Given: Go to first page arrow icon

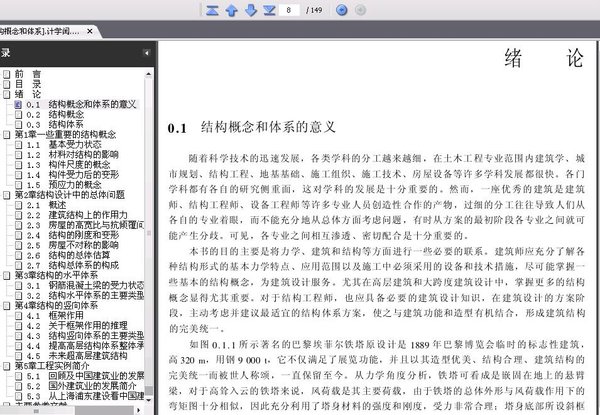Looking at the screenshot, I should click(212, 10).
